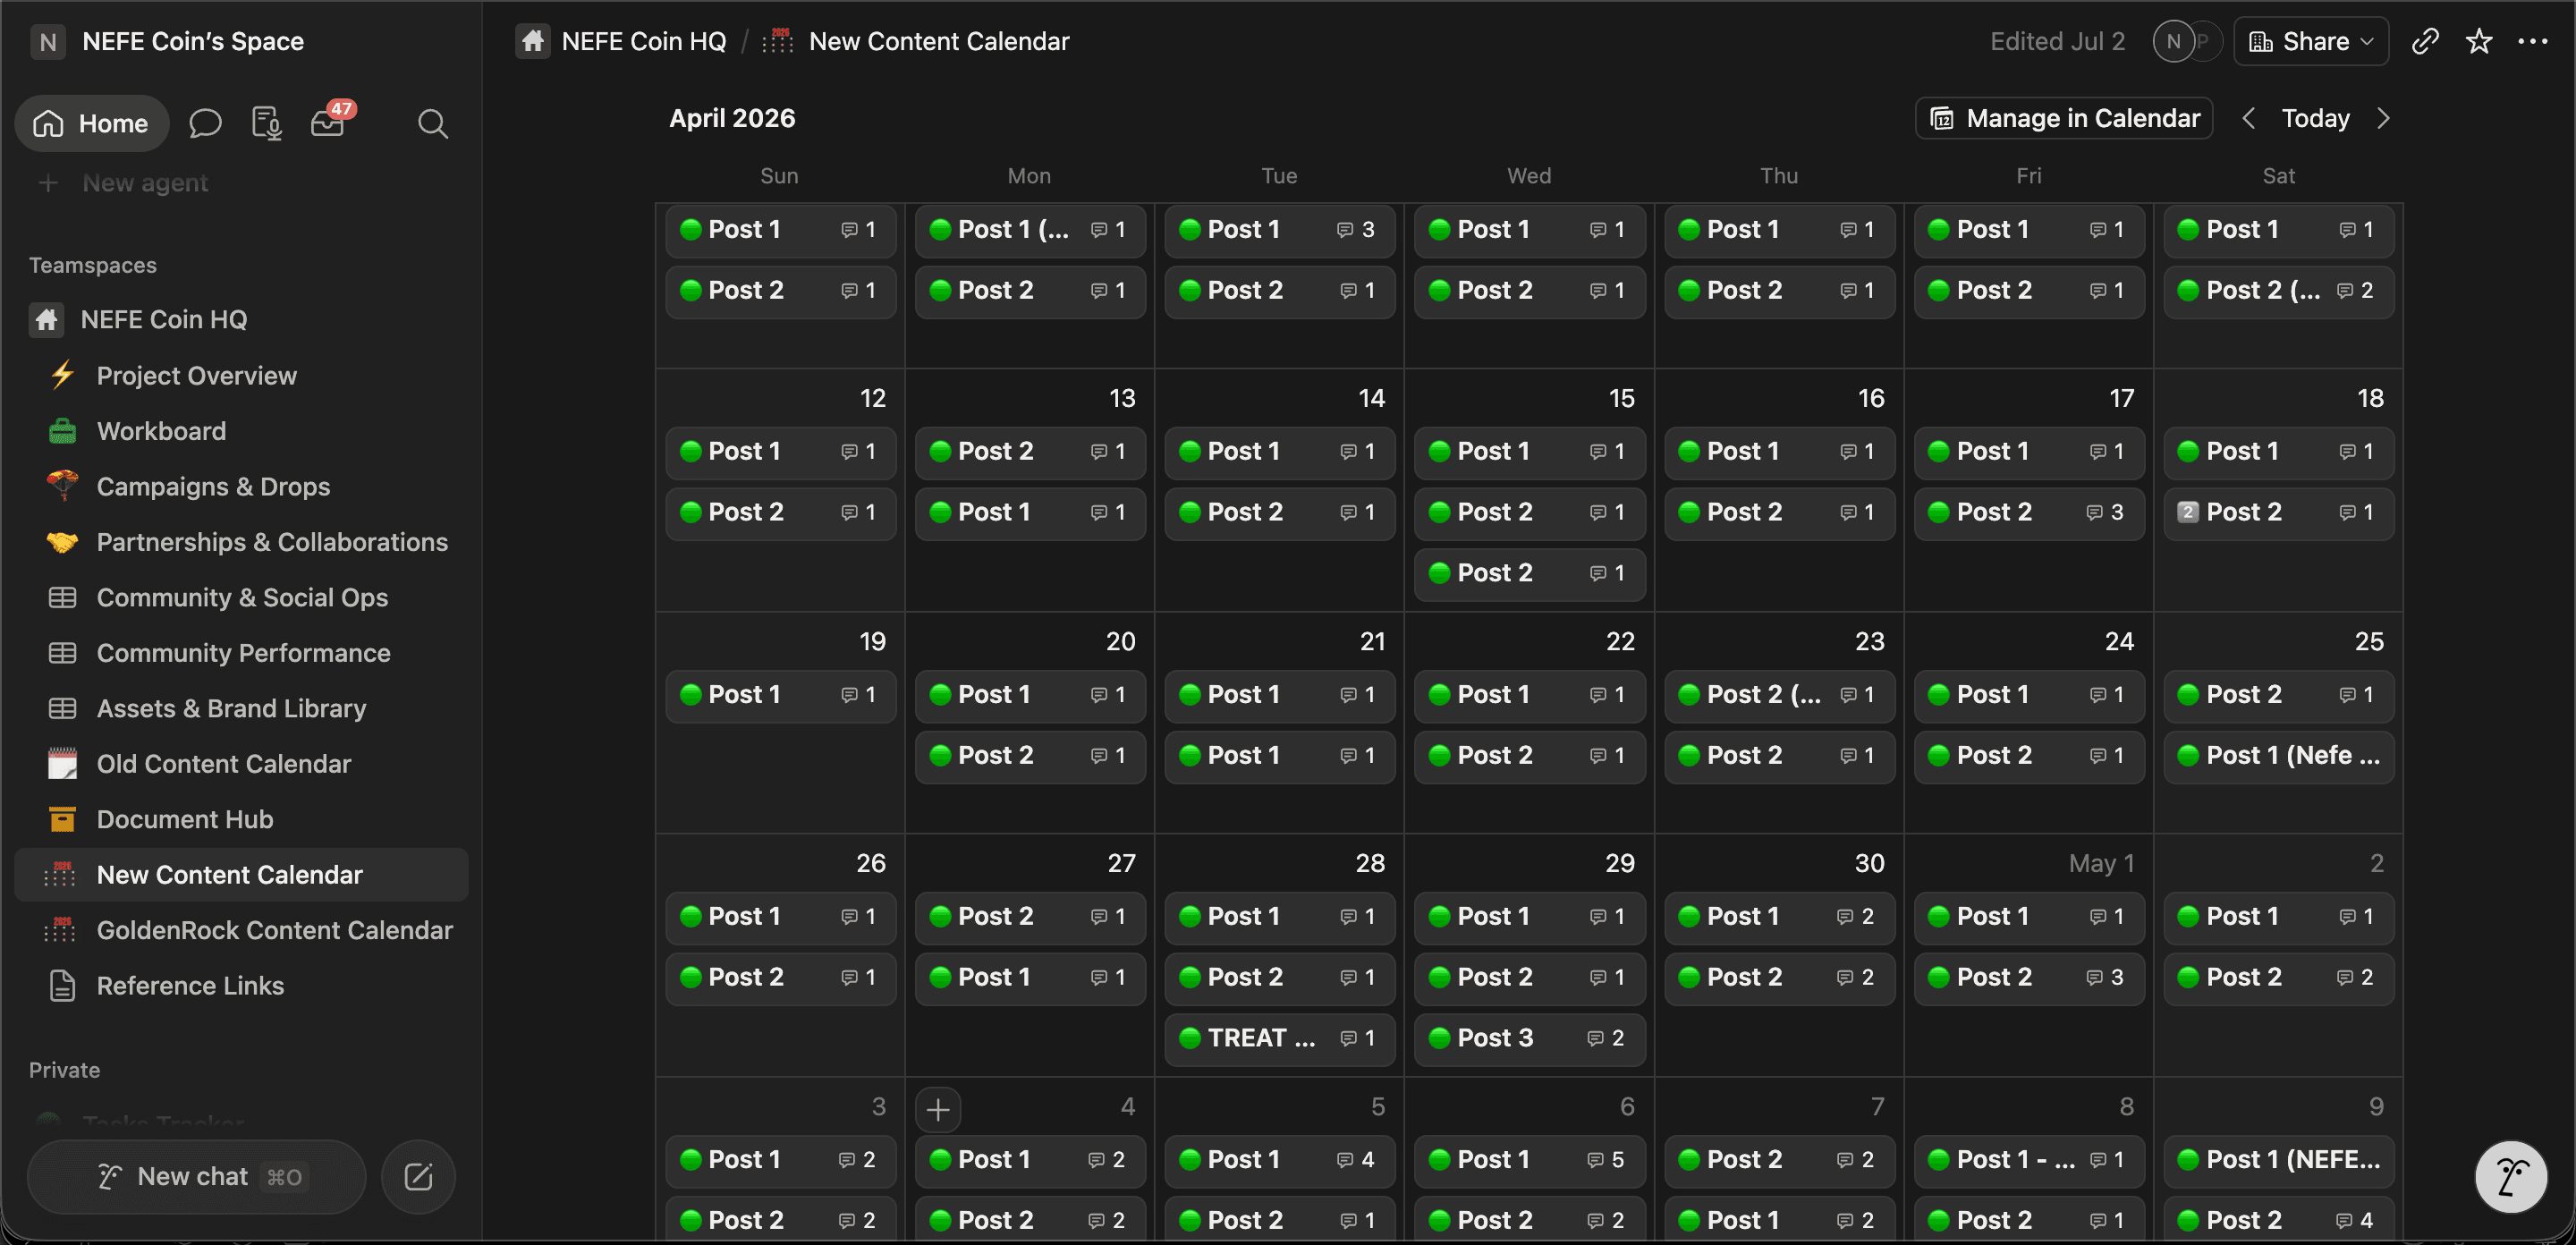
Task: Open the inbox icon with 47 badge
Action: 329,123
